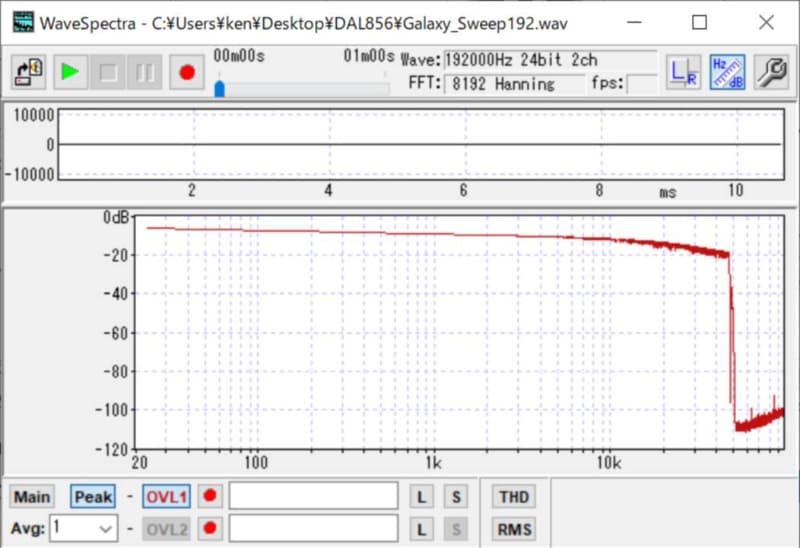This screenshot has height=548, width=800.
Task: Maximize the WaveSpectra window
Action: point(699,22)
